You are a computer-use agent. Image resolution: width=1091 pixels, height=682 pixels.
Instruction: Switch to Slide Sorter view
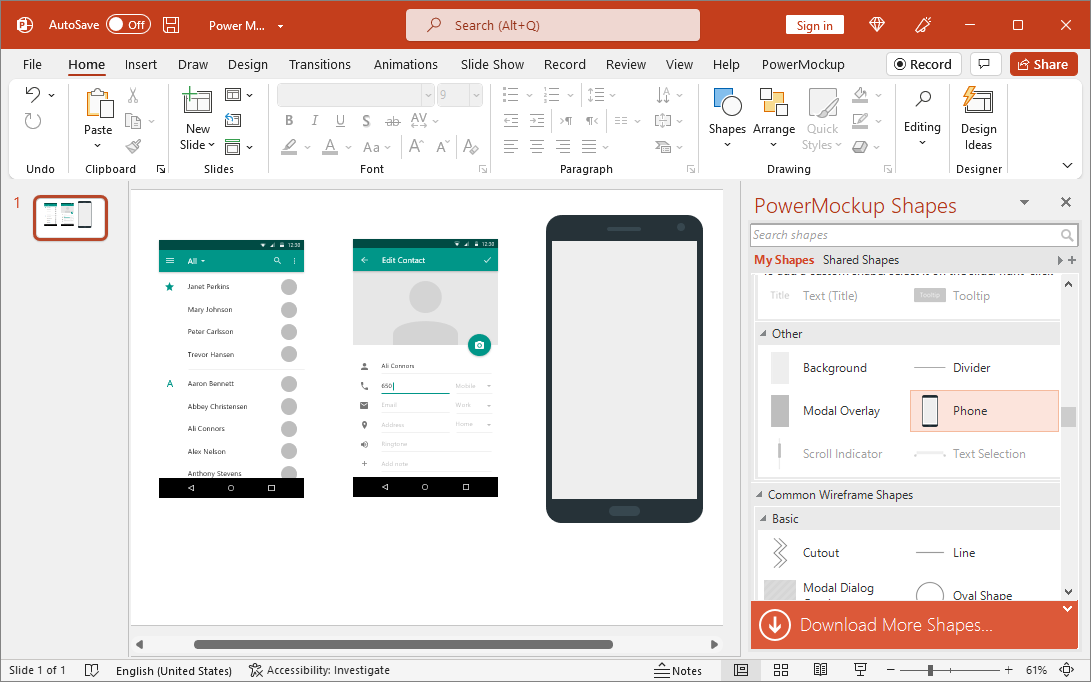781,670
